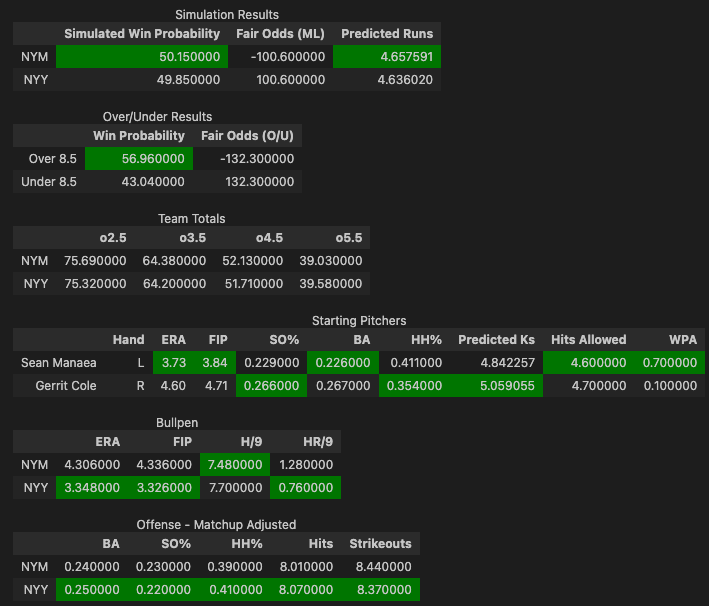Click the Predicted Runs column header

click(x=387, y=33)
